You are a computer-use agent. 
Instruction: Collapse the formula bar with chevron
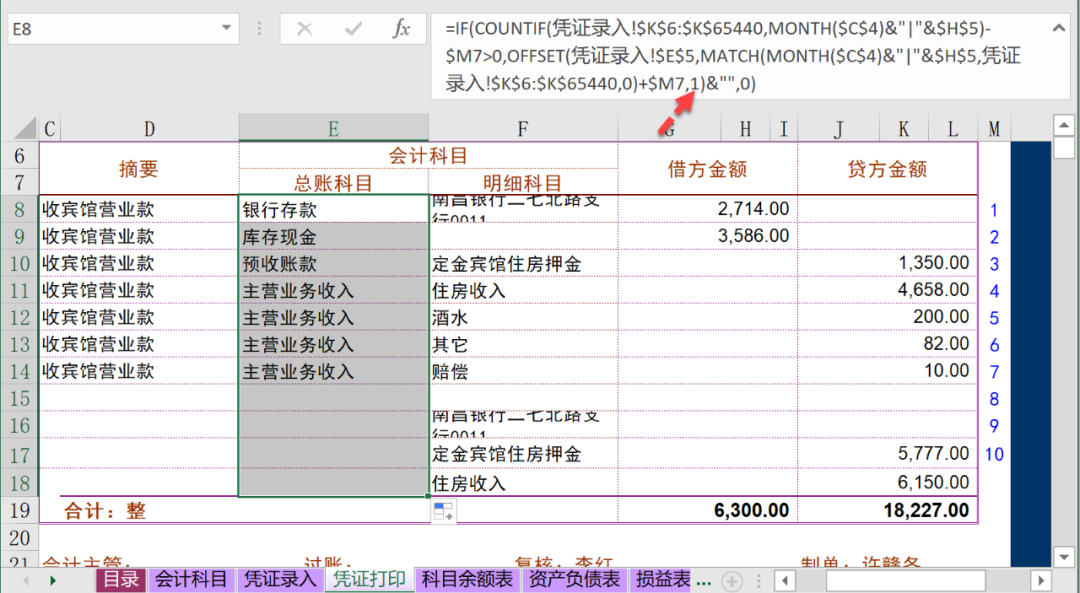1059,28
